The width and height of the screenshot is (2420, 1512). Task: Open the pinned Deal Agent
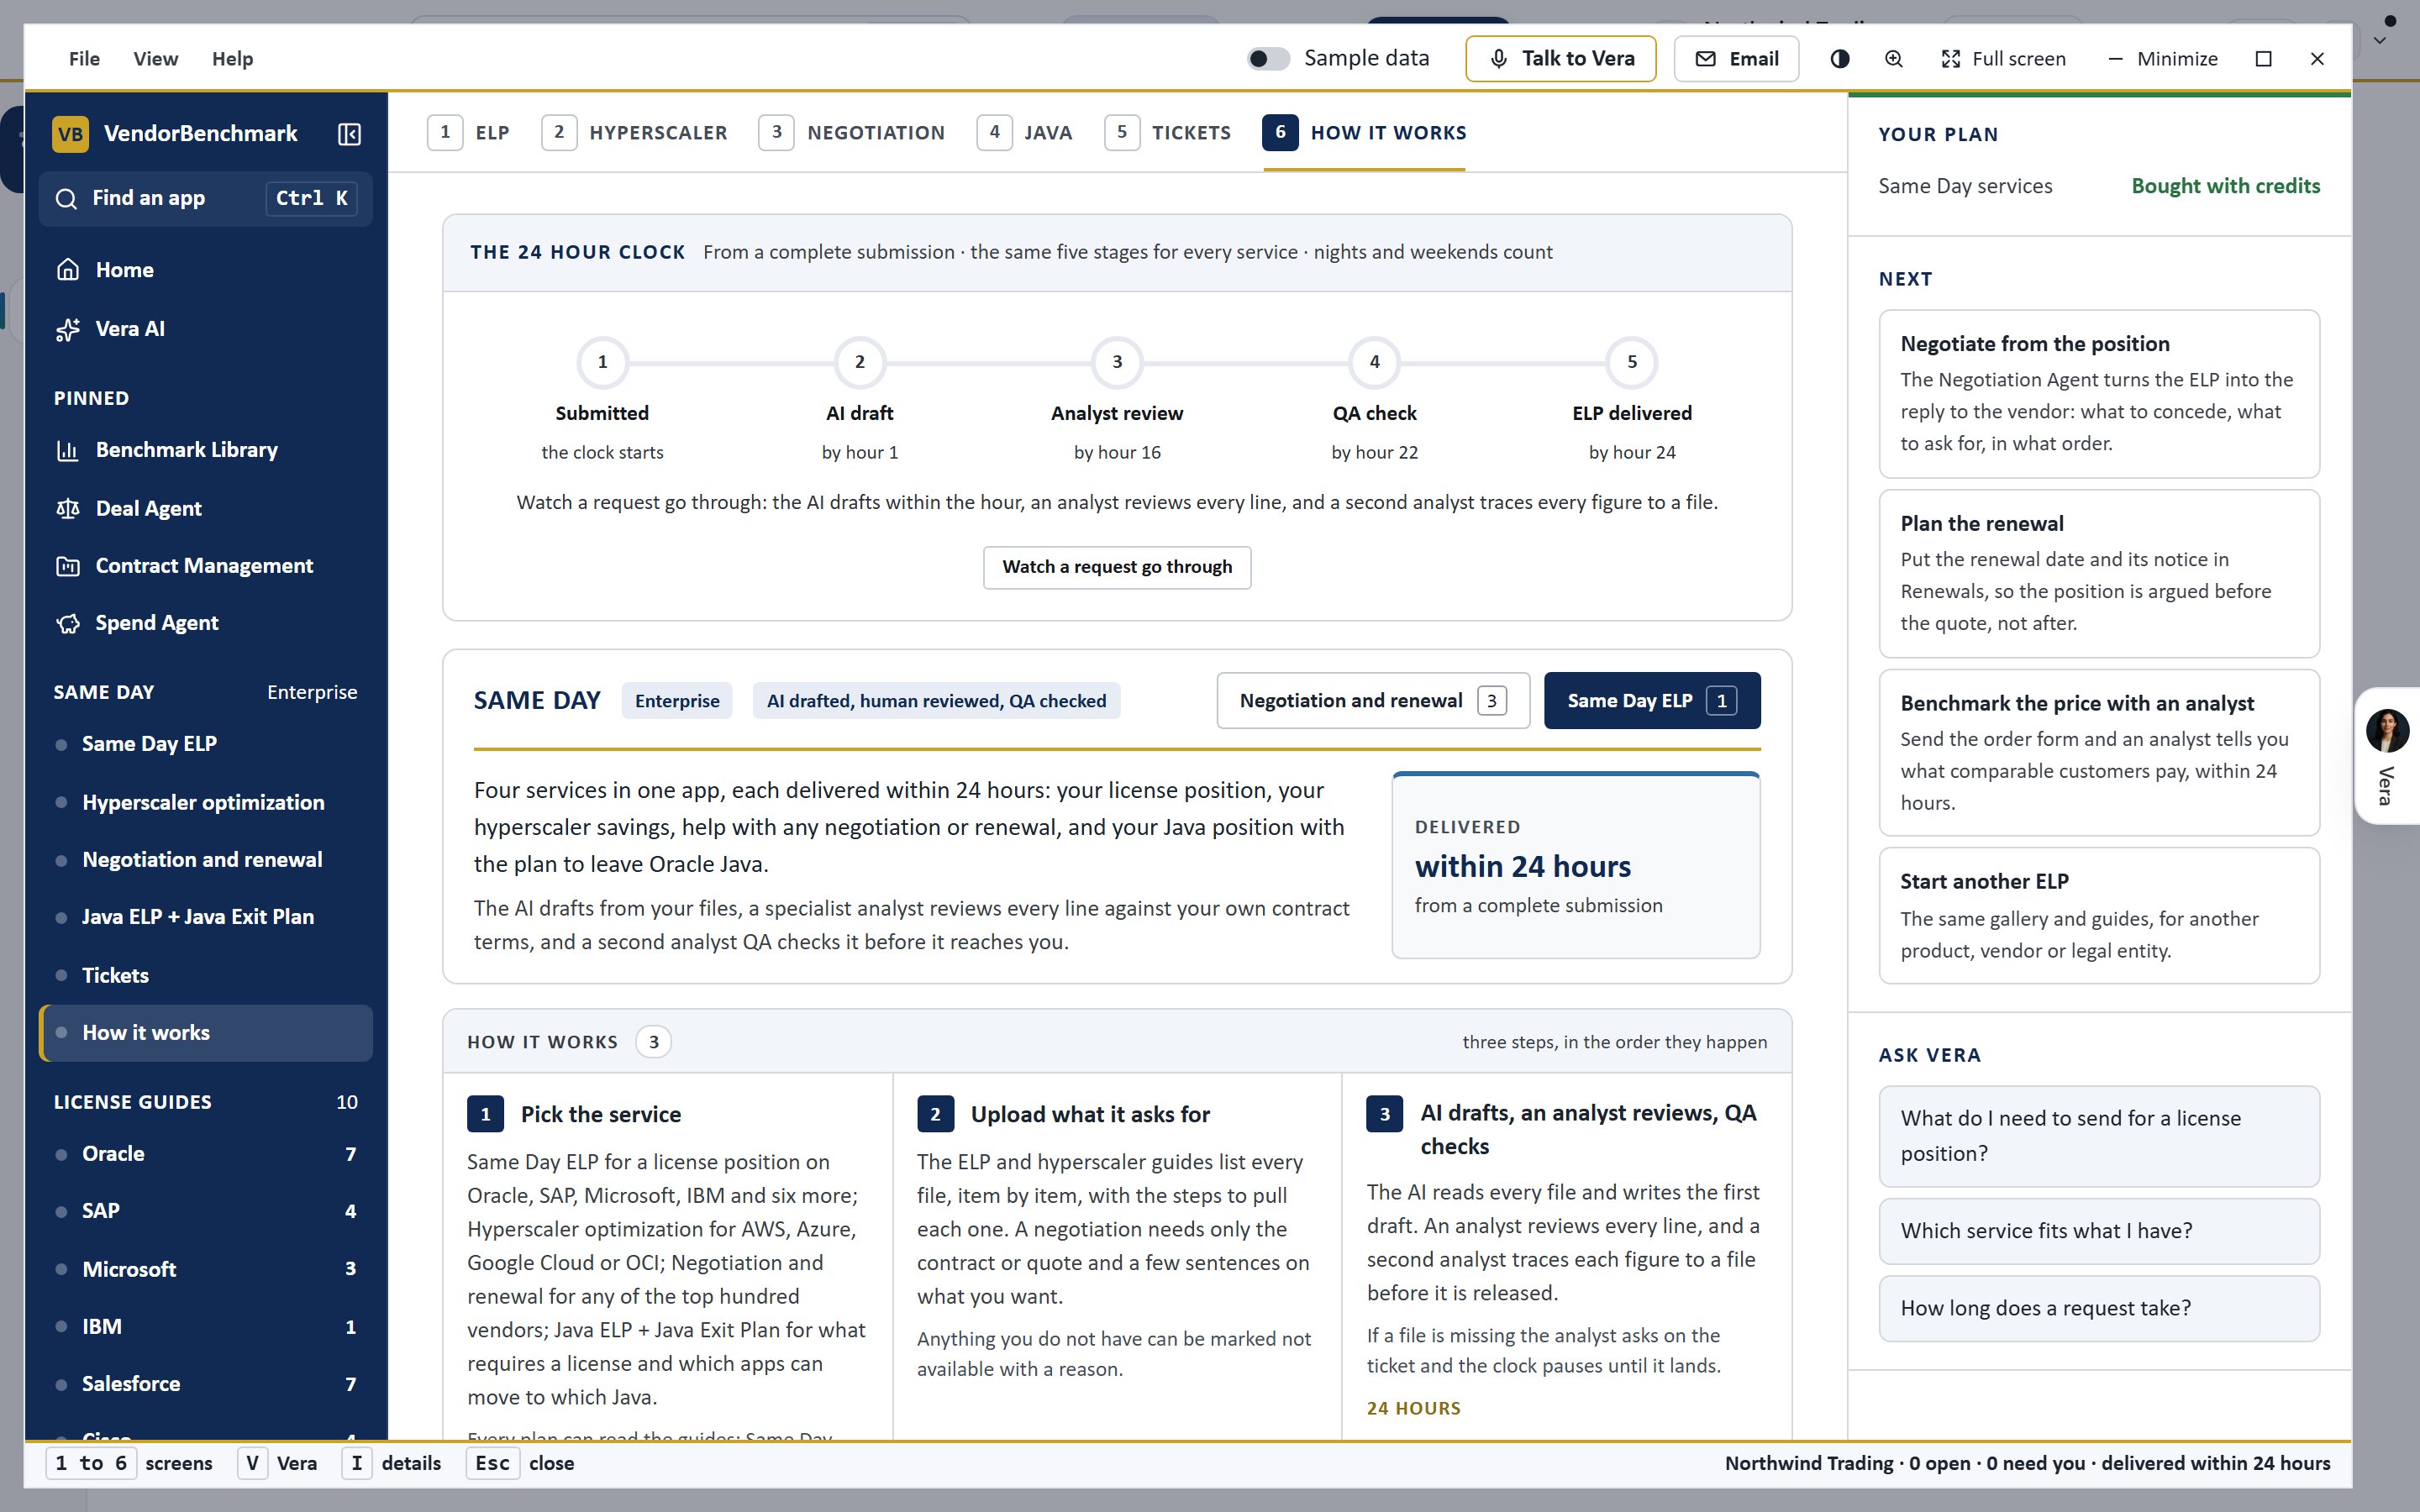pos(205,508)
